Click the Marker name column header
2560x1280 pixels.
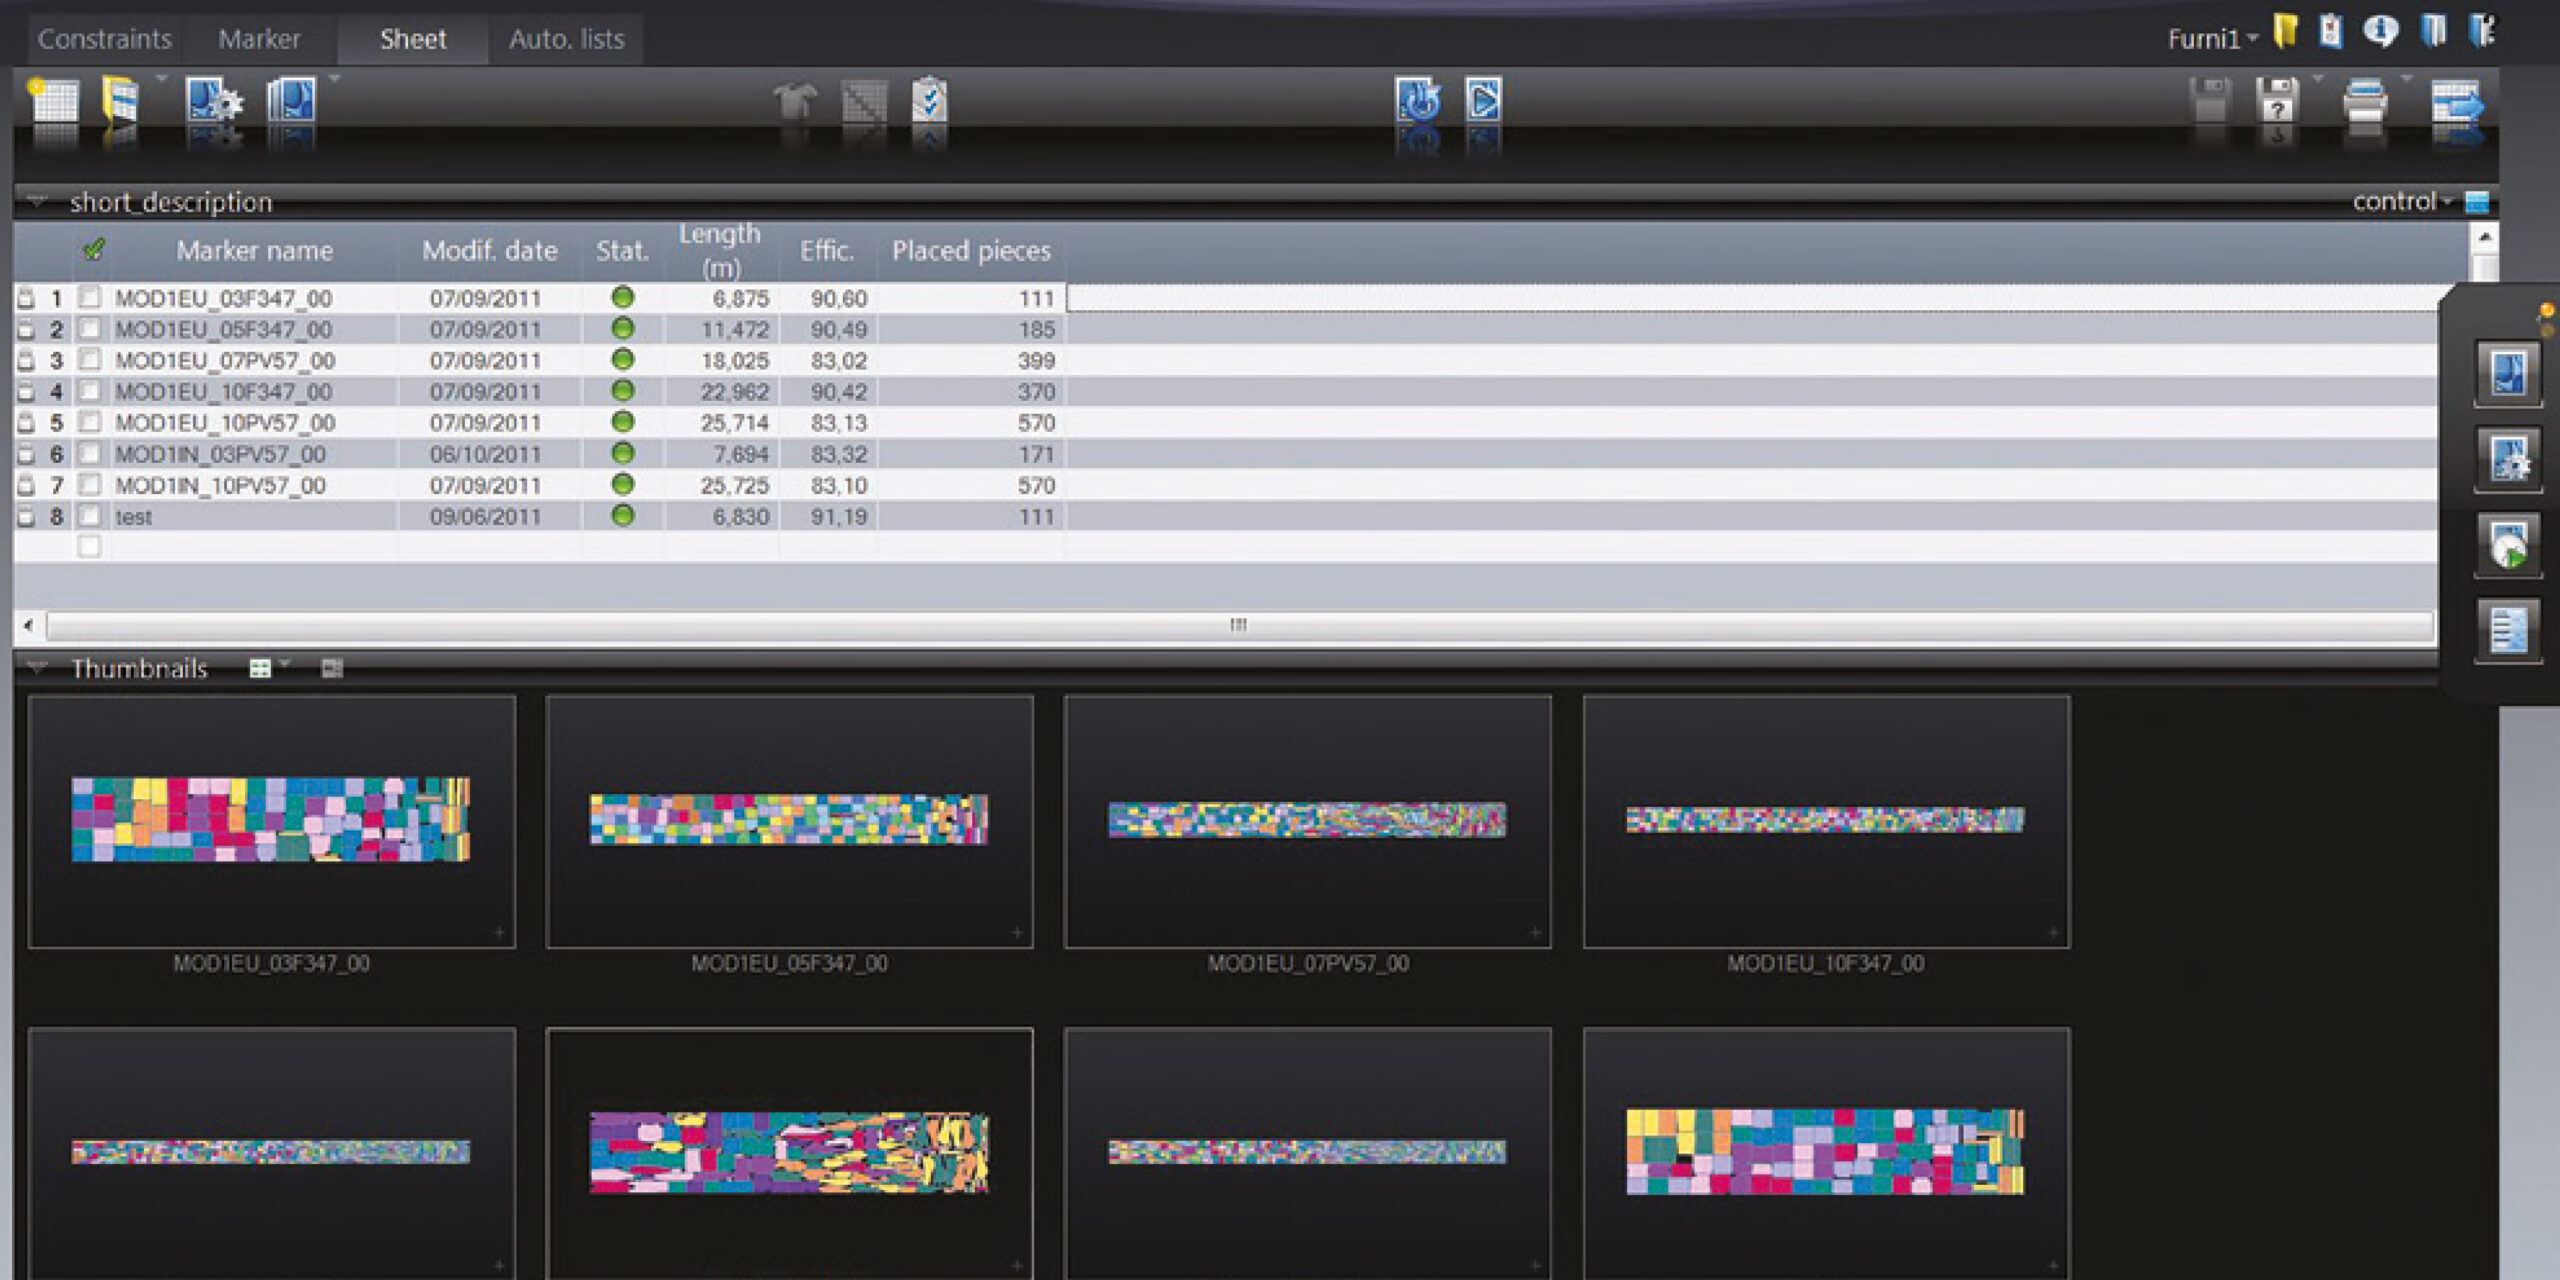(x=254, y=251)
